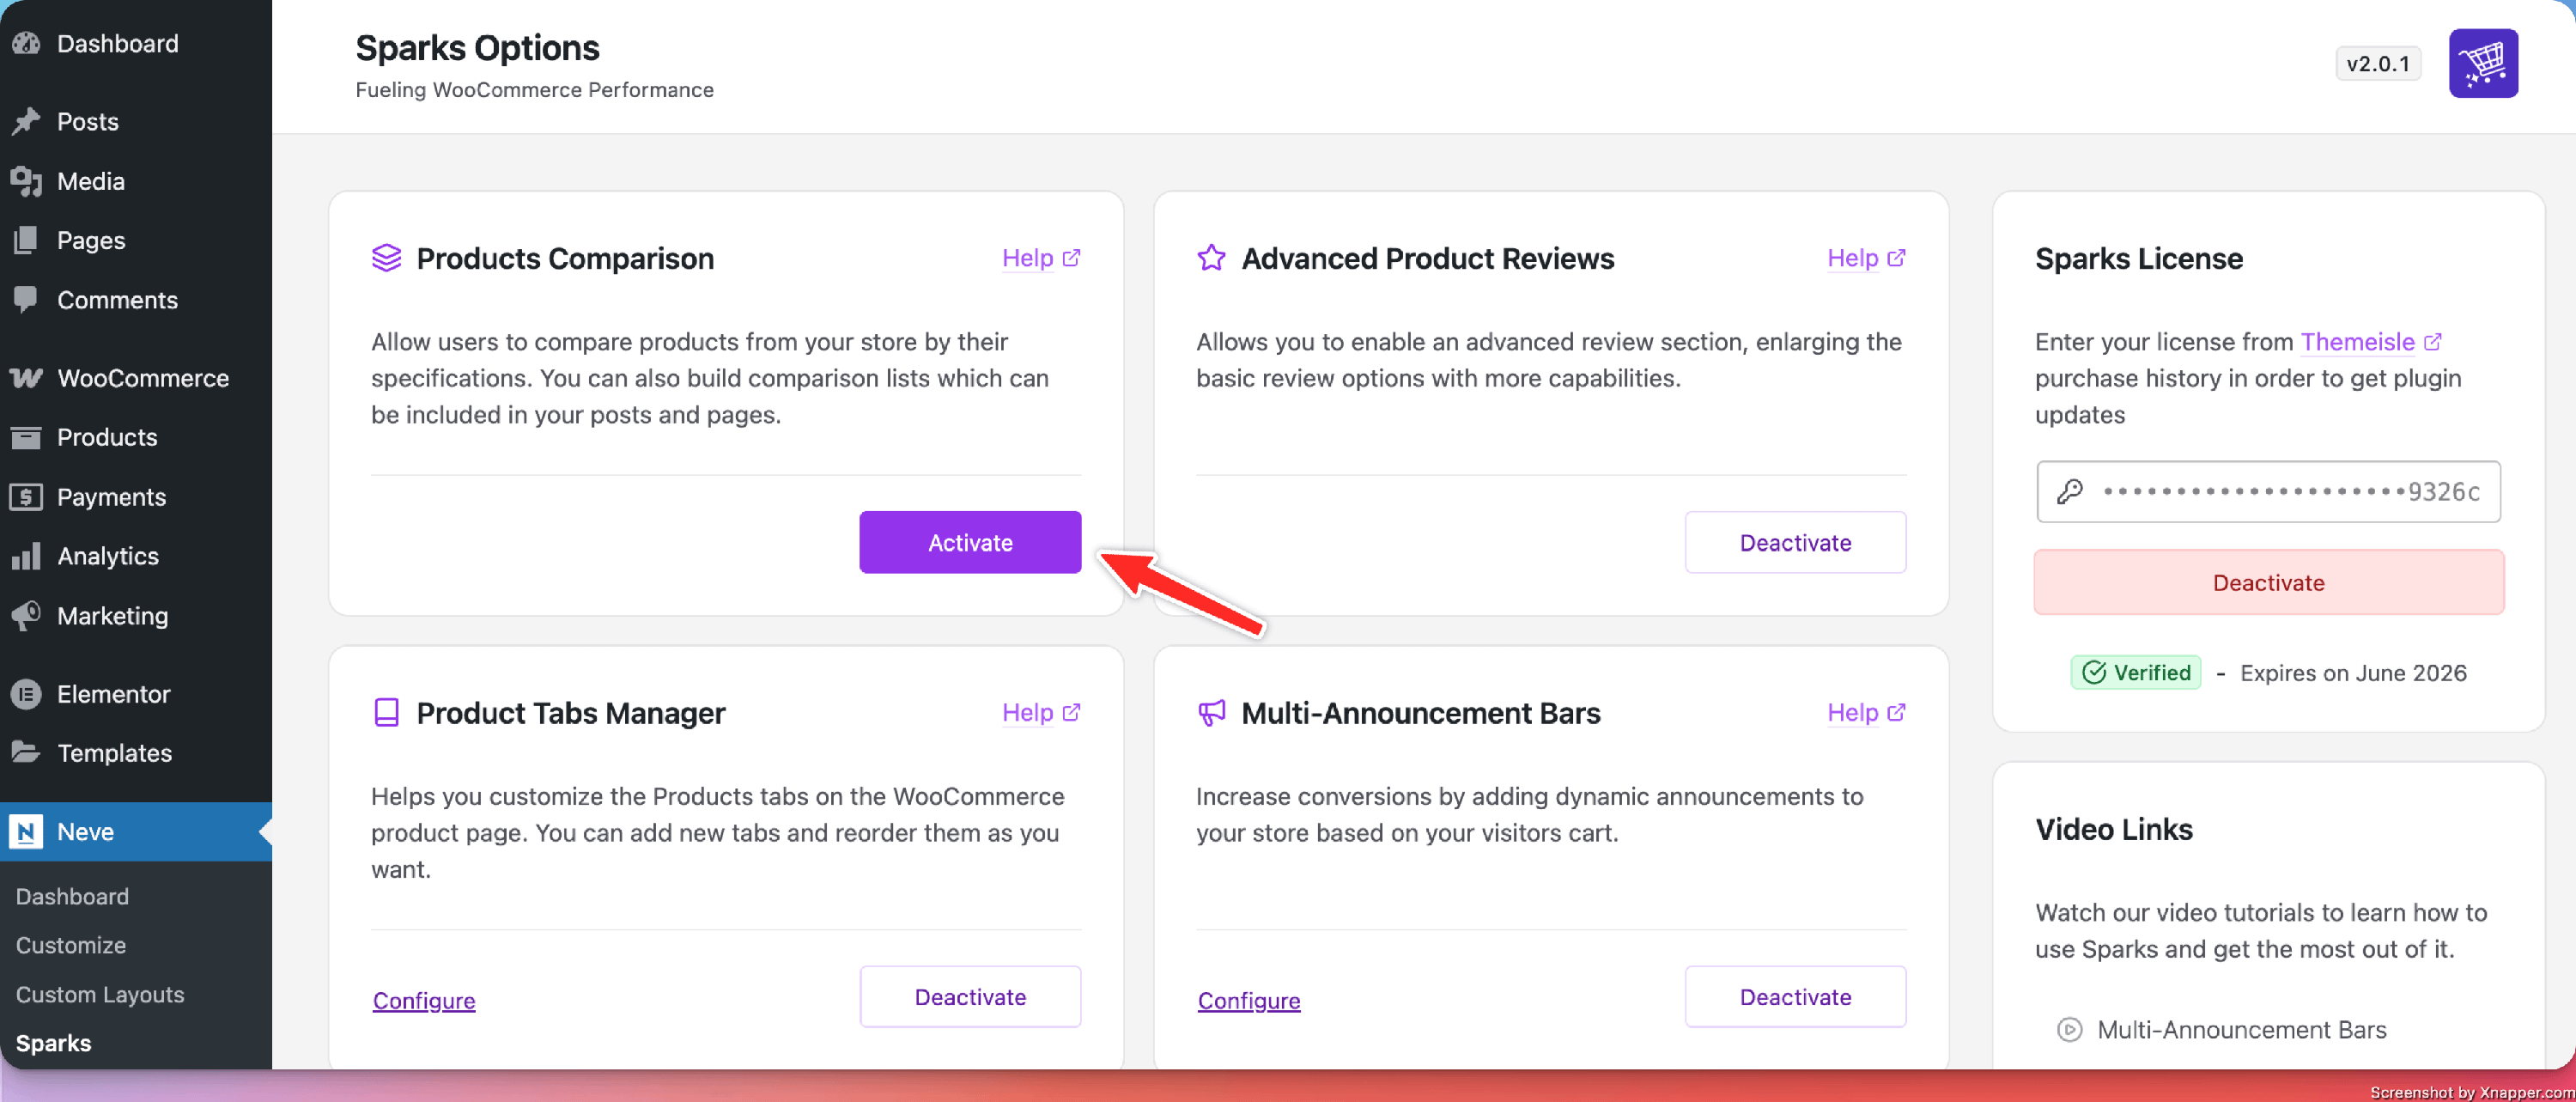Deactivate the Sparks license
This screenshot has width=2576, height=1102.
point(2267,582)
